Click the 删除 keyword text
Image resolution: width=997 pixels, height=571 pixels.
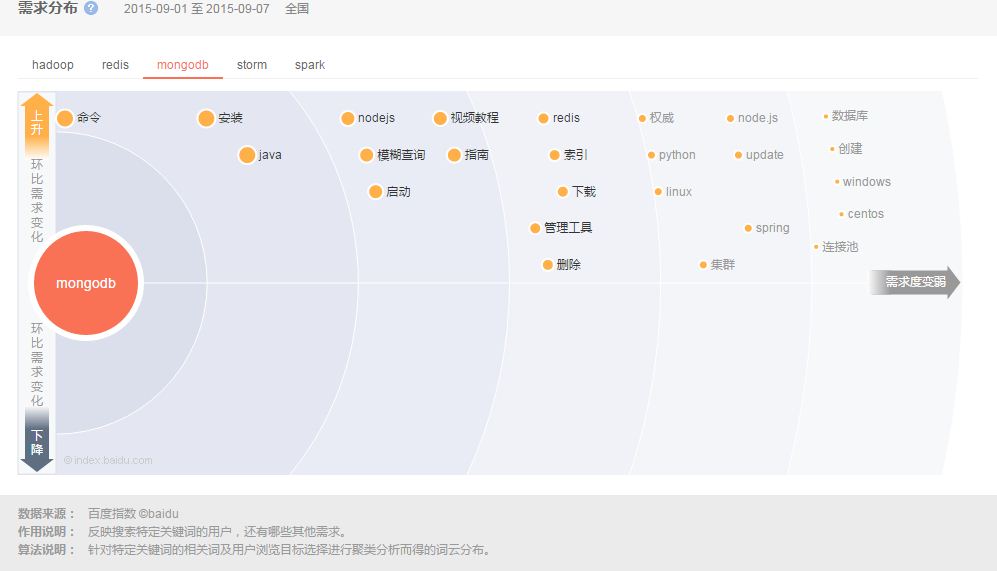coord(568,265)
